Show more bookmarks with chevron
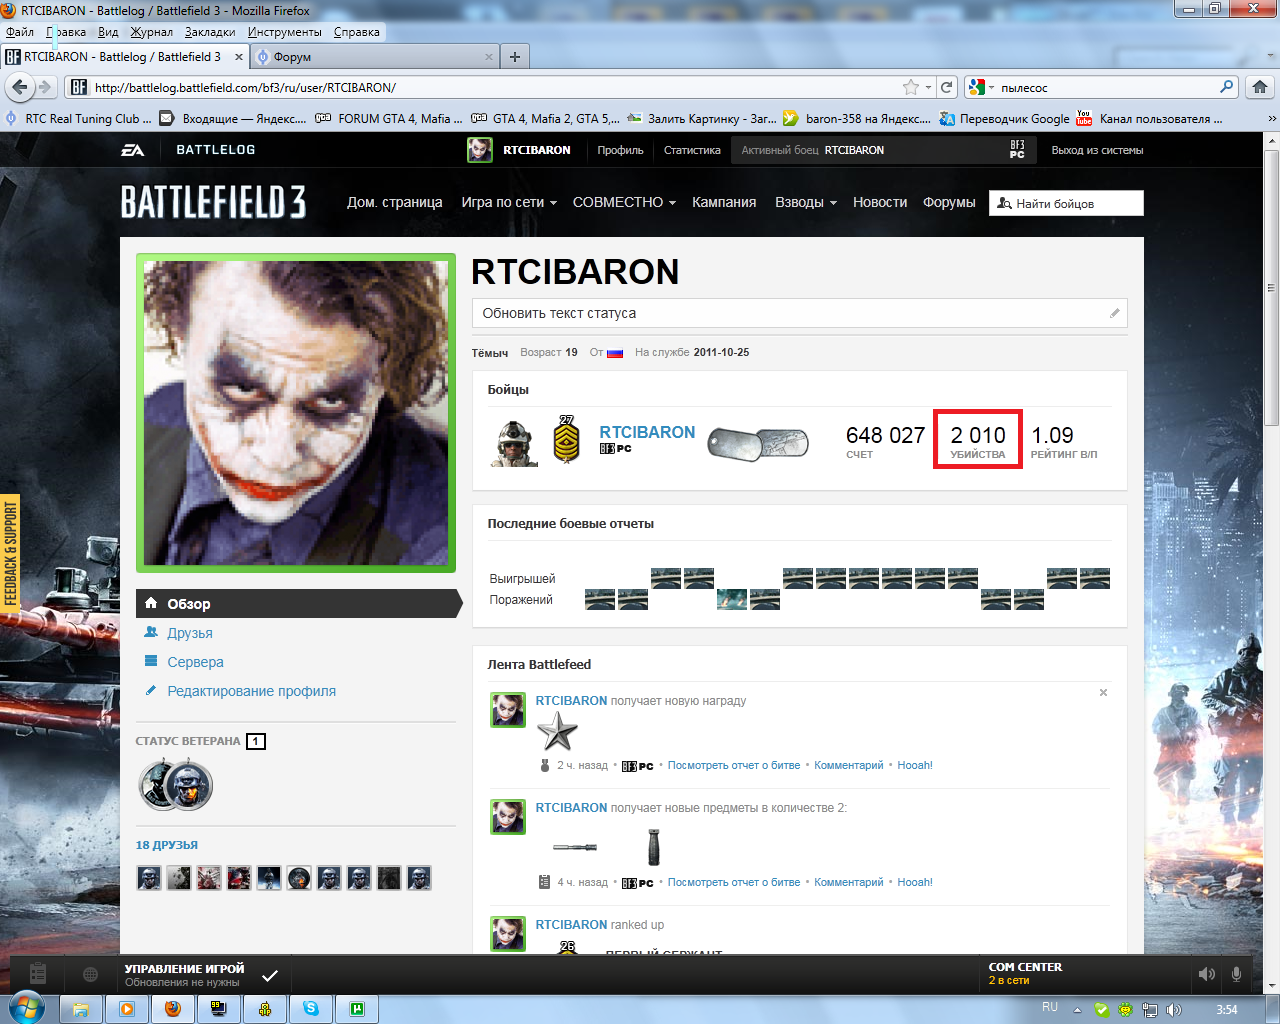 [x=1272, y=118]
